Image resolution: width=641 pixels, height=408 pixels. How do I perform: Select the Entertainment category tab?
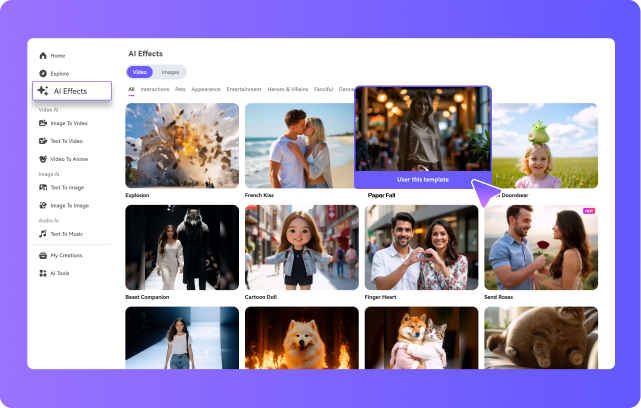pyautogui.click(x=244, y=89)
